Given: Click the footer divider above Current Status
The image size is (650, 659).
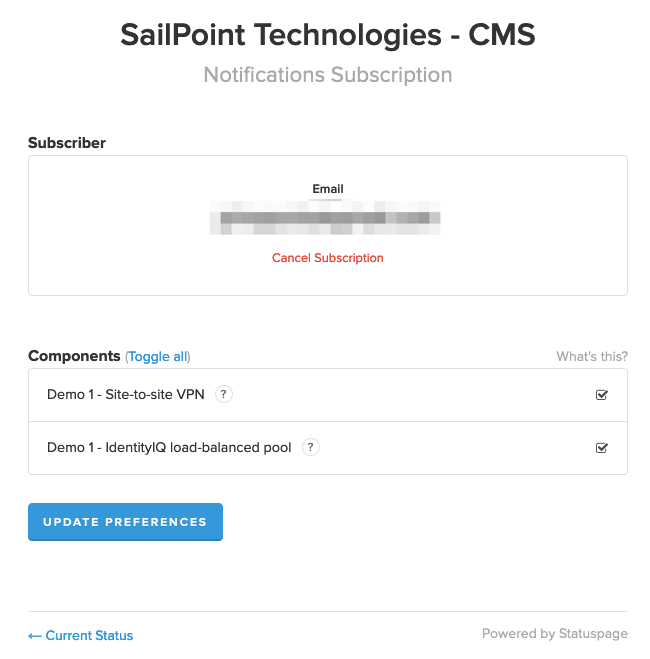Looking at the screenshot, I should (328, 611).
